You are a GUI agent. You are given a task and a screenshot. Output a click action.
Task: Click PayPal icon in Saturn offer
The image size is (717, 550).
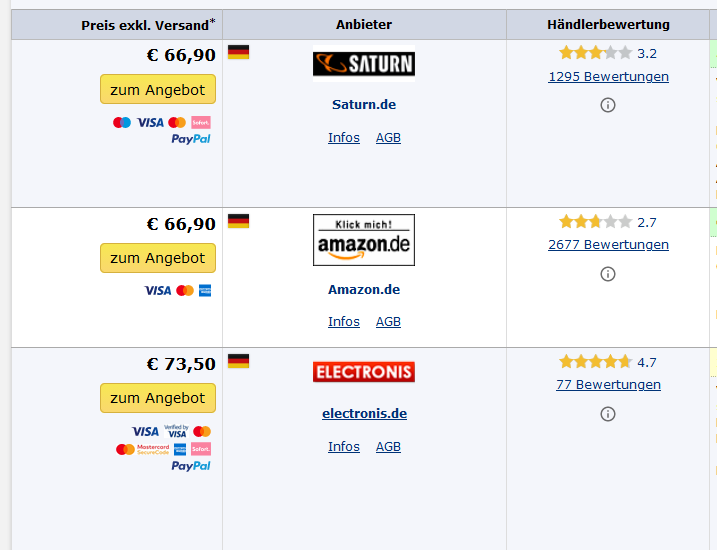tap(191, 139)
